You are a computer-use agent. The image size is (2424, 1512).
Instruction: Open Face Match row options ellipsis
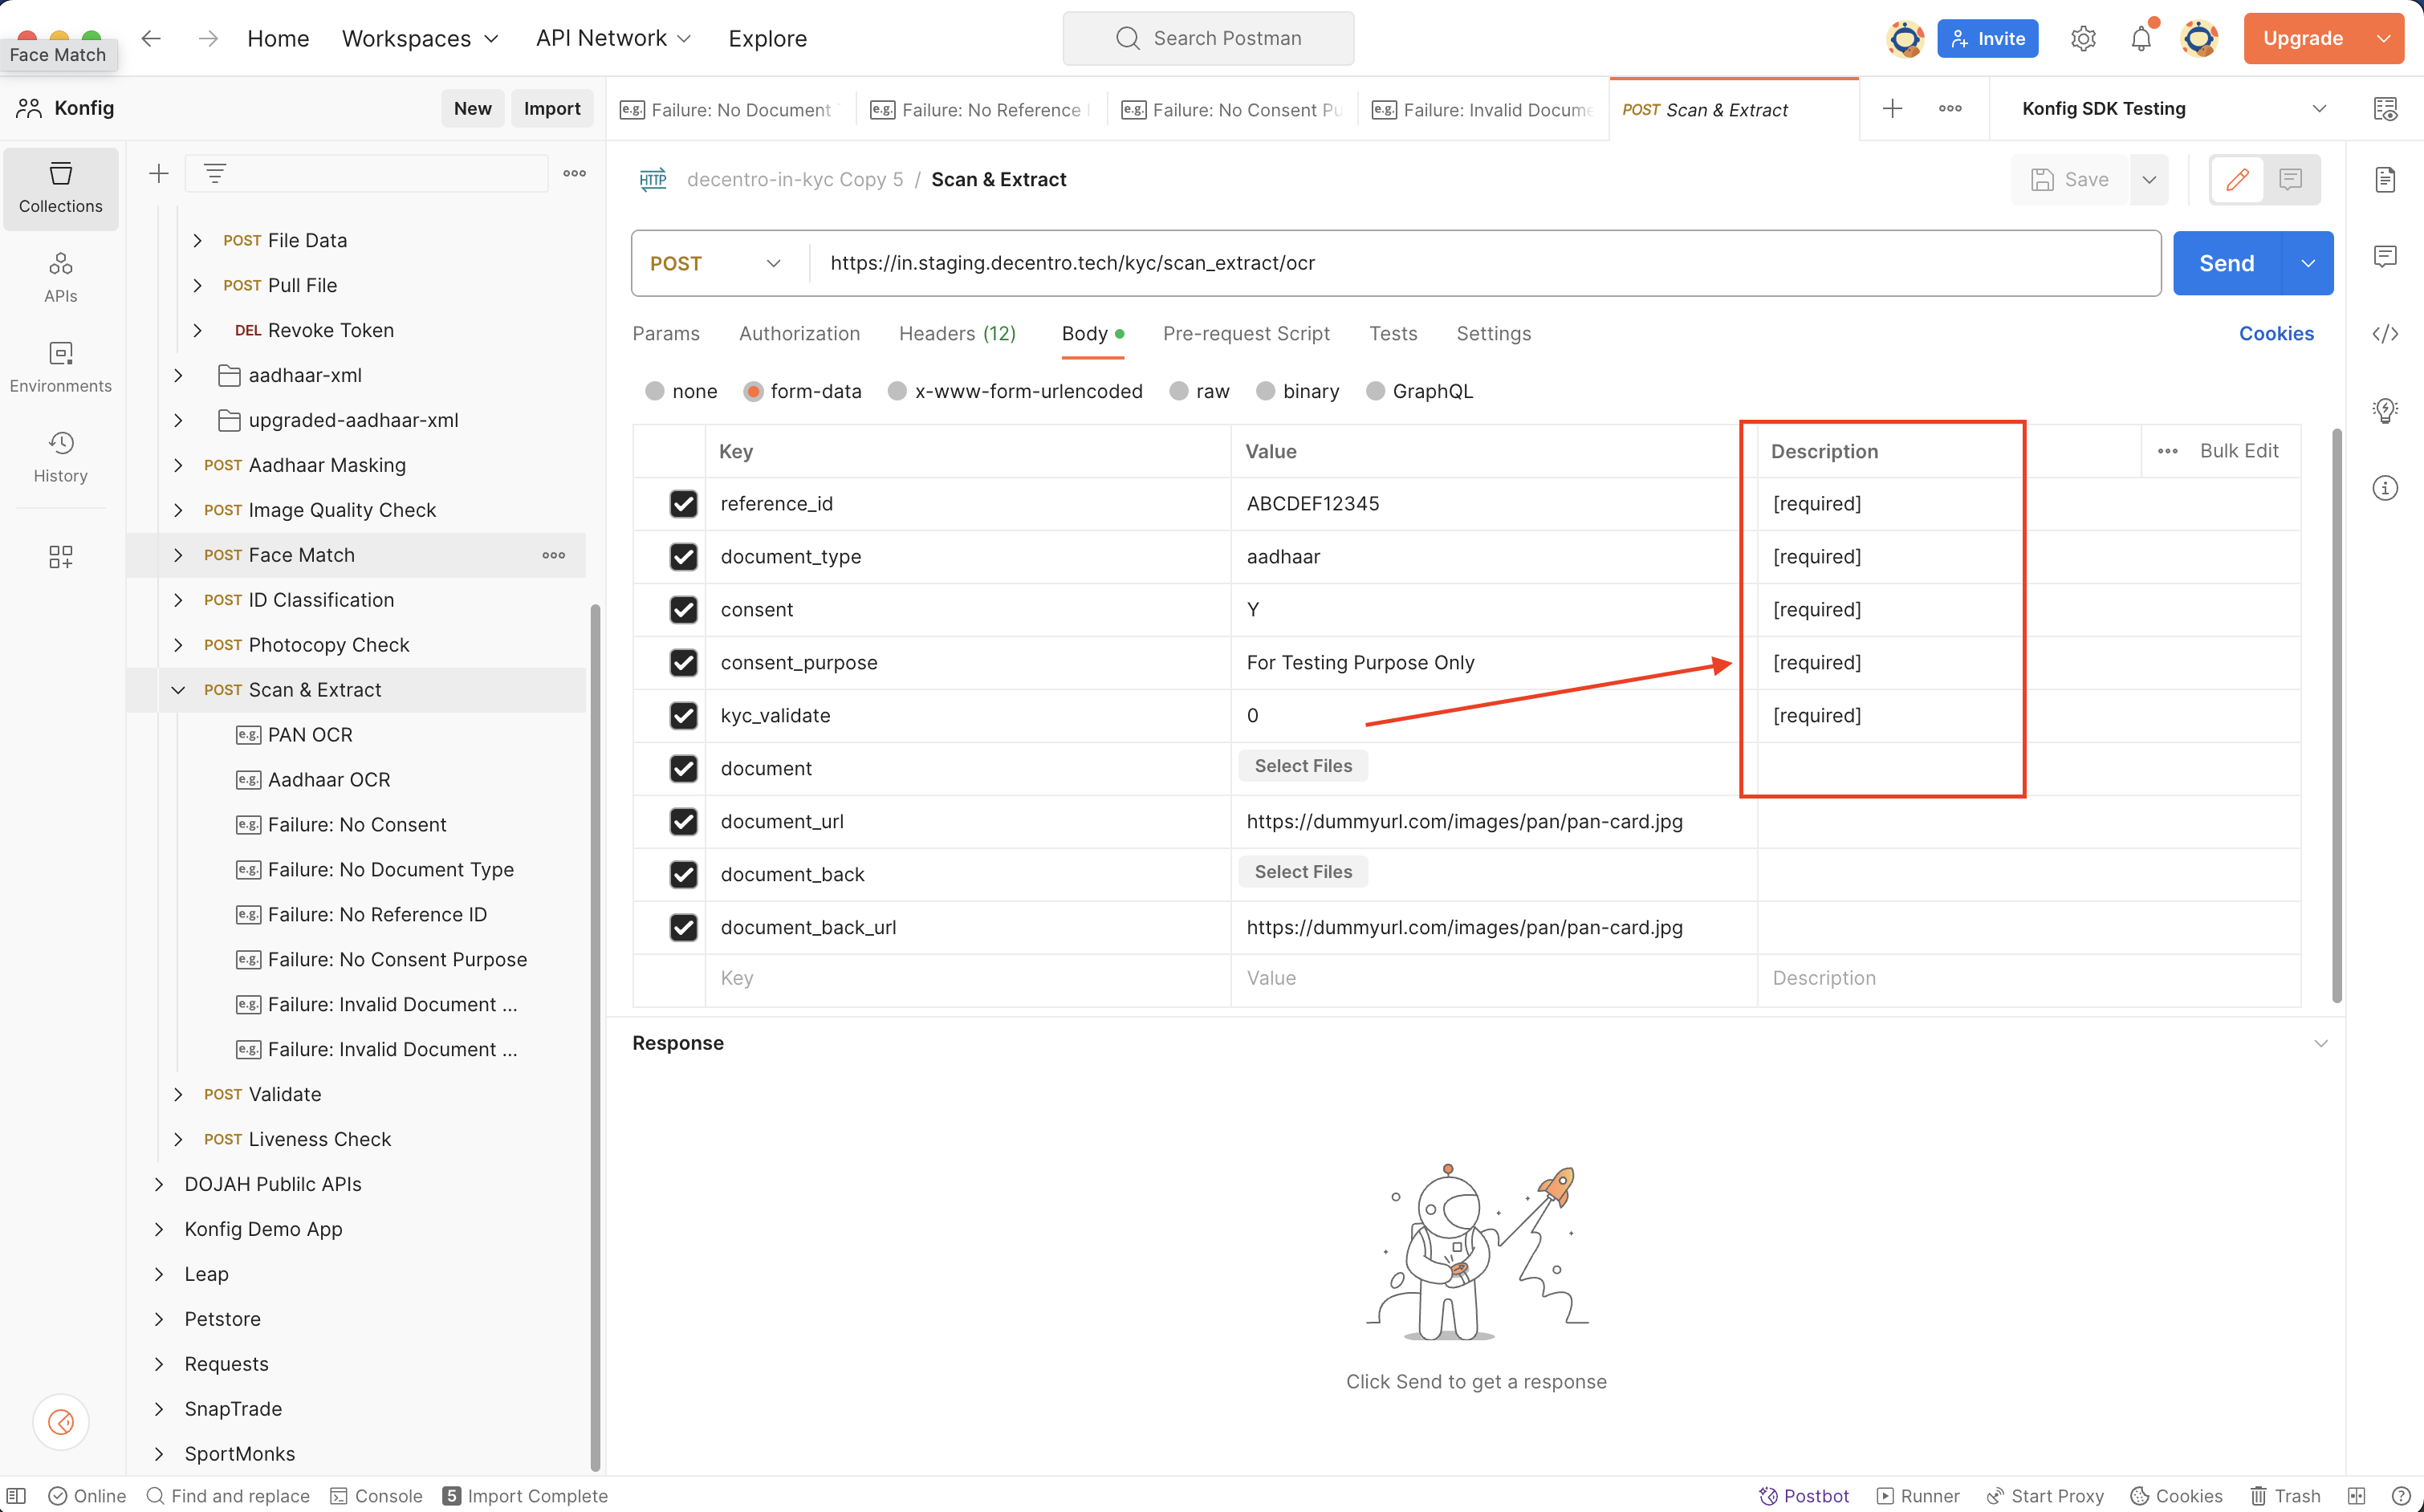(553, 555)
